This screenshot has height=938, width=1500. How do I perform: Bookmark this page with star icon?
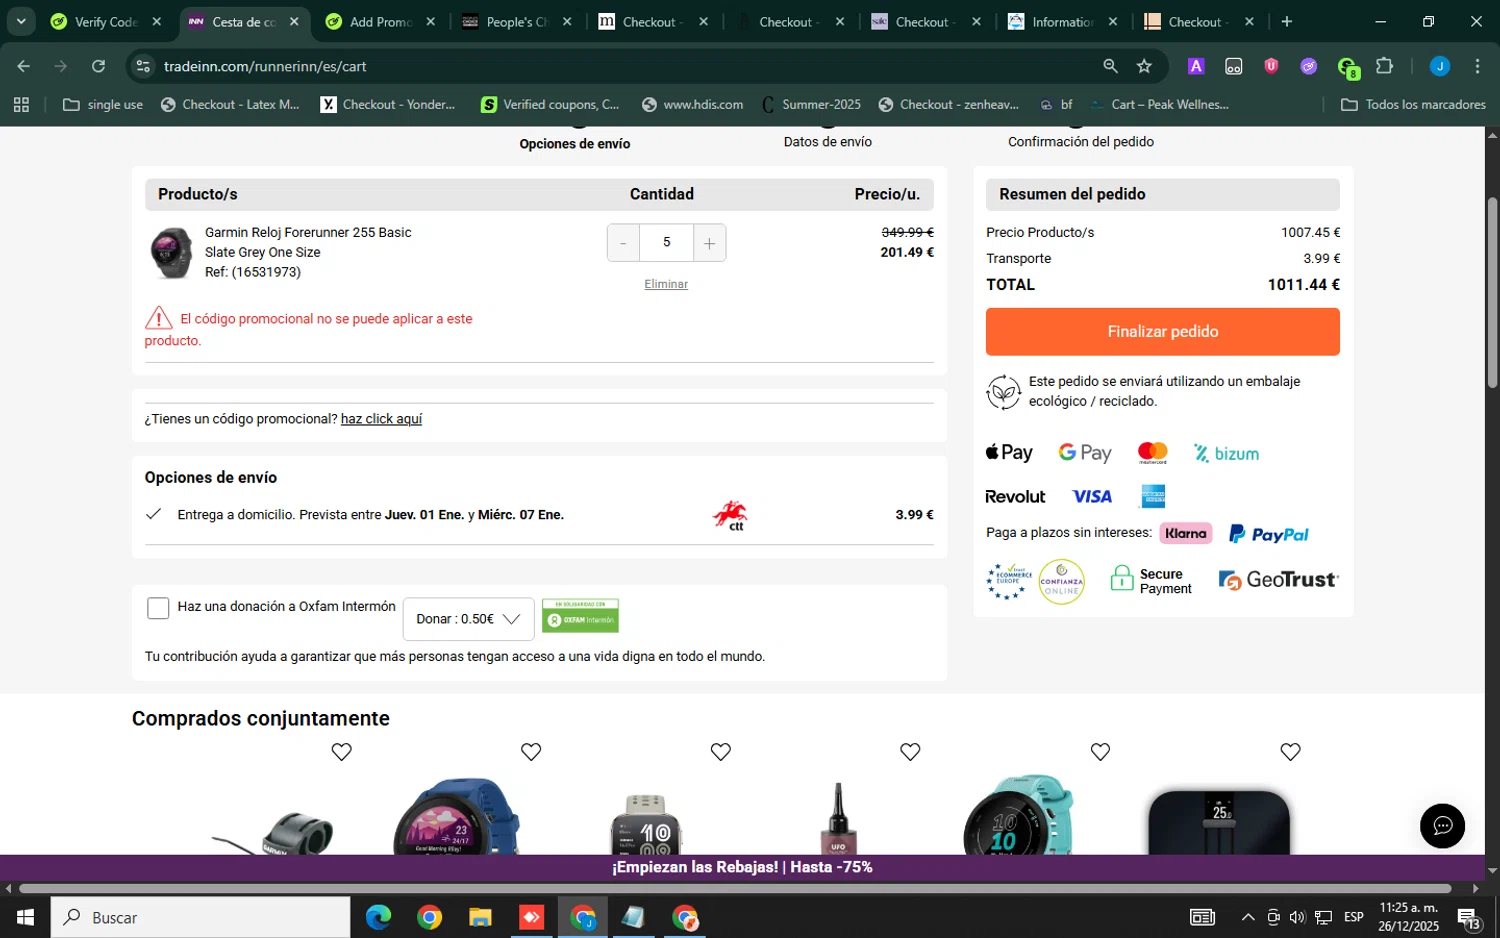pyautogui.click(x=1144, y=66)
